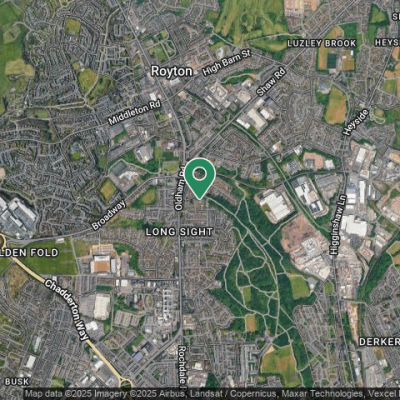Click the Chadderton Way road label
Screen dimensions: 400x400
pyautogui.click(x=67, y=310)
